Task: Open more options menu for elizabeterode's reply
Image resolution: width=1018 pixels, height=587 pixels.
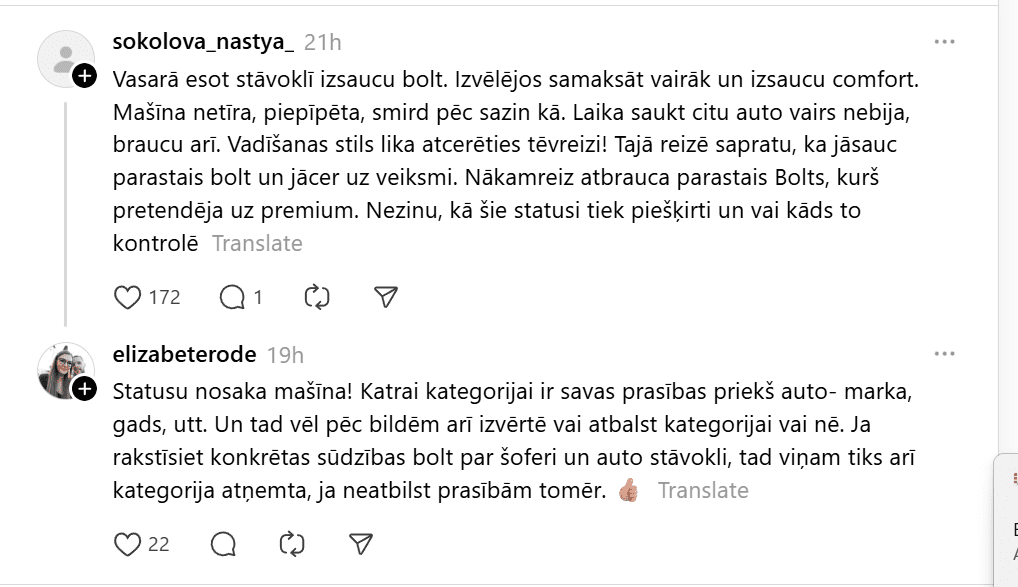Action: pyautogui.click(x=944, y=354)
